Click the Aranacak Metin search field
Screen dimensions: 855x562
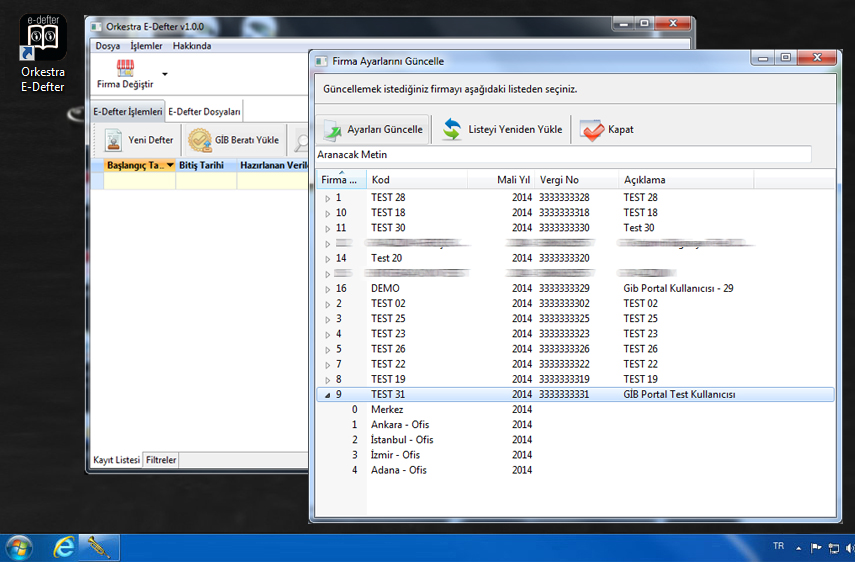pyautogui.click(x=562, y=155)
